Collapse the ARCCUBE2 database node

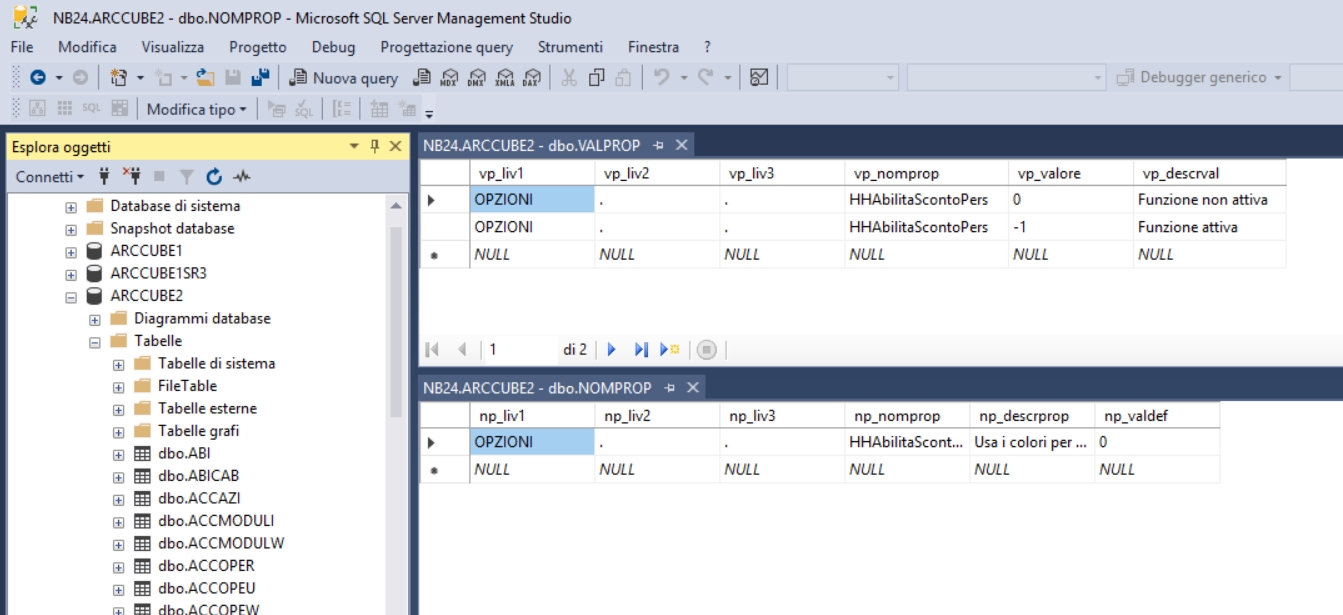[x=71, y=297]
